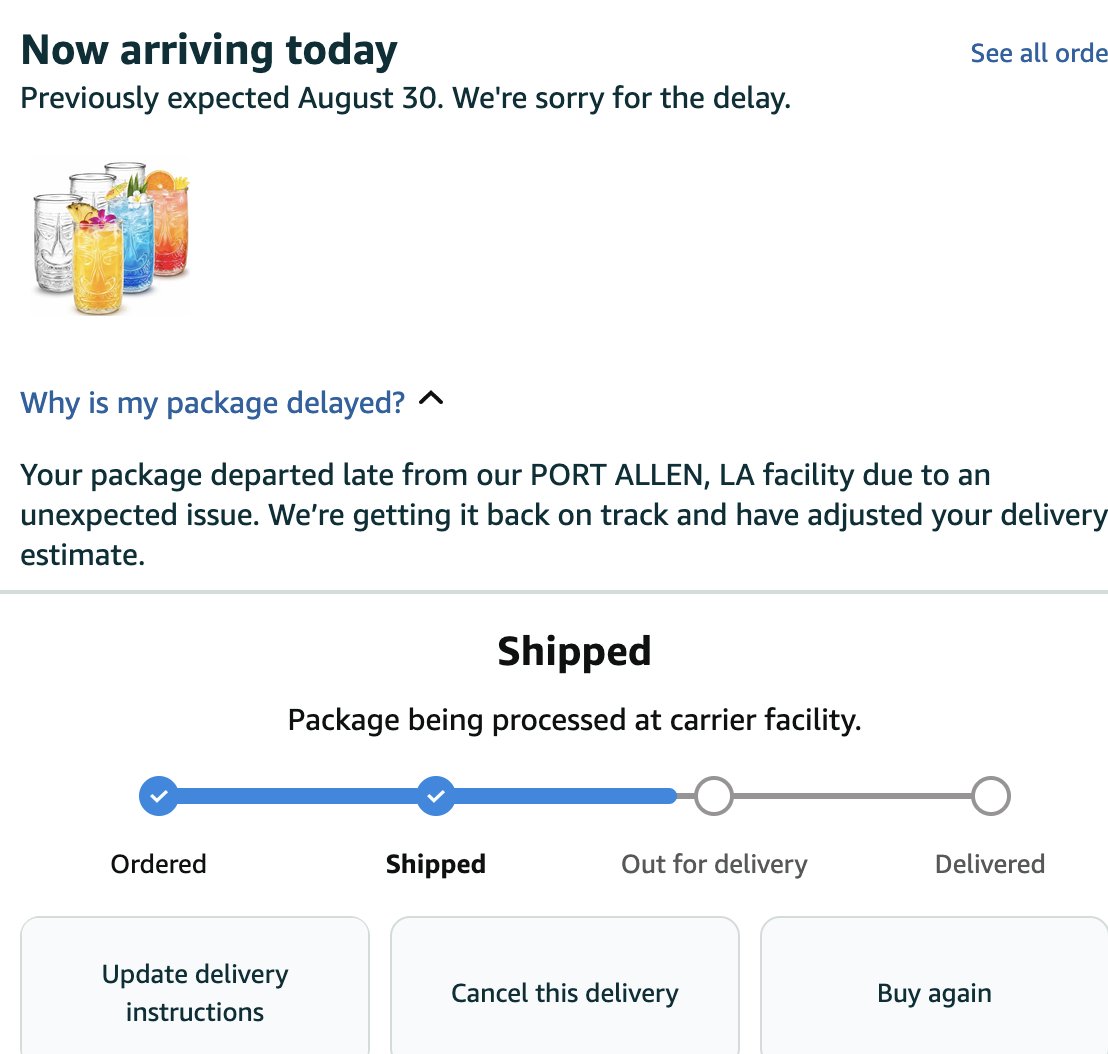Click the tiki glasses product image
This screenshot has height=1054, width=1108.
(111, 237)
